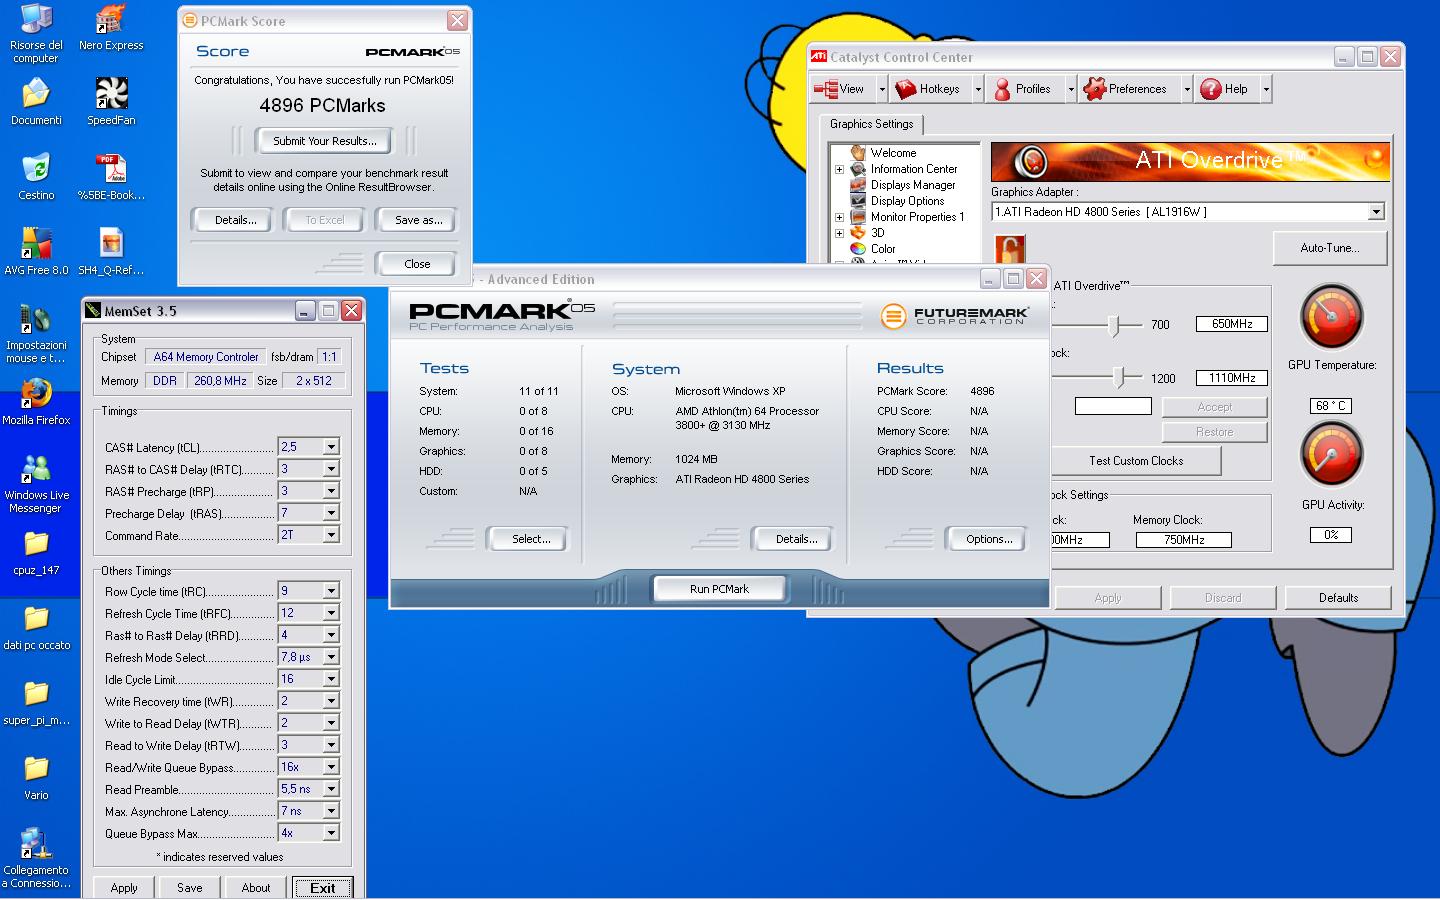1440x900 pixels.
Task: Launch Mozilla Firefox desktop icon
Action: (36, 402)
